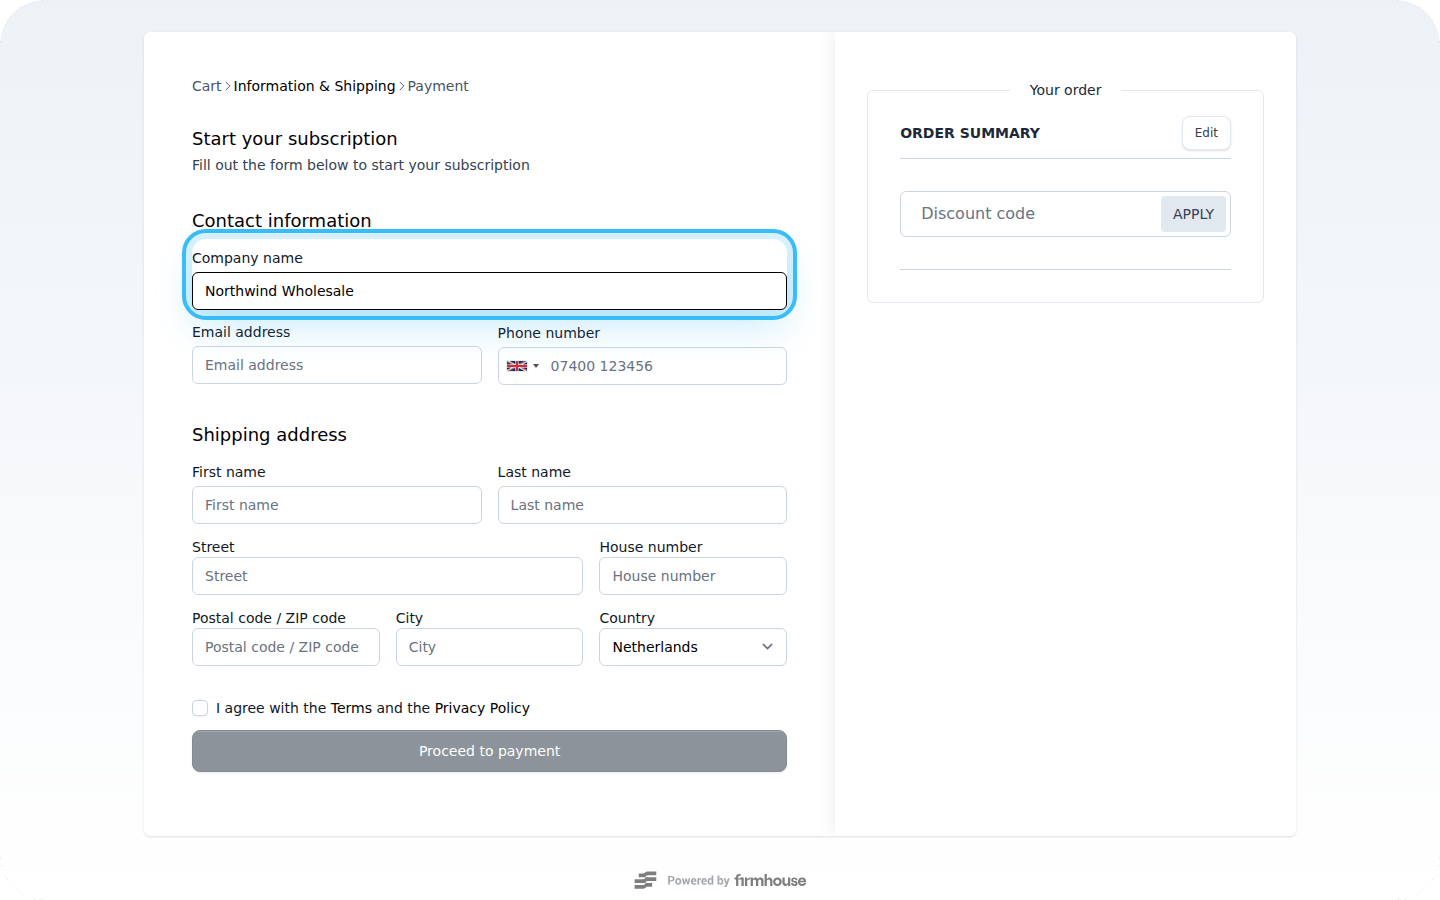Click the Company name input field
The height and width of the screenshot is (900, 1440).
[489, 291]
